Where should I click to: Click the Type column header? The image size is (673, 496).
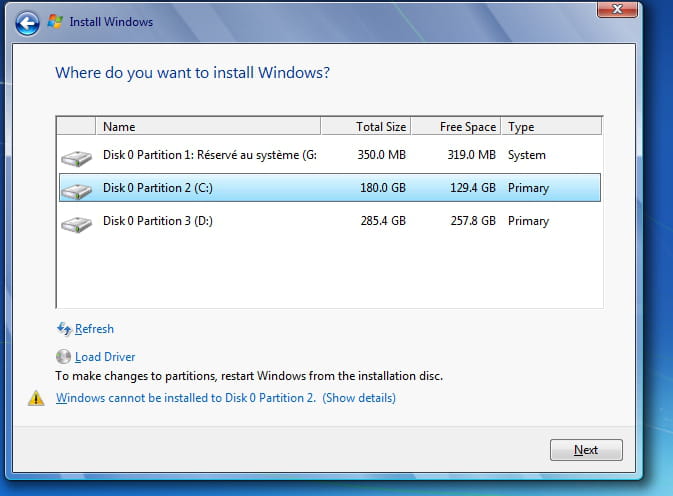[x=552, y=127]
